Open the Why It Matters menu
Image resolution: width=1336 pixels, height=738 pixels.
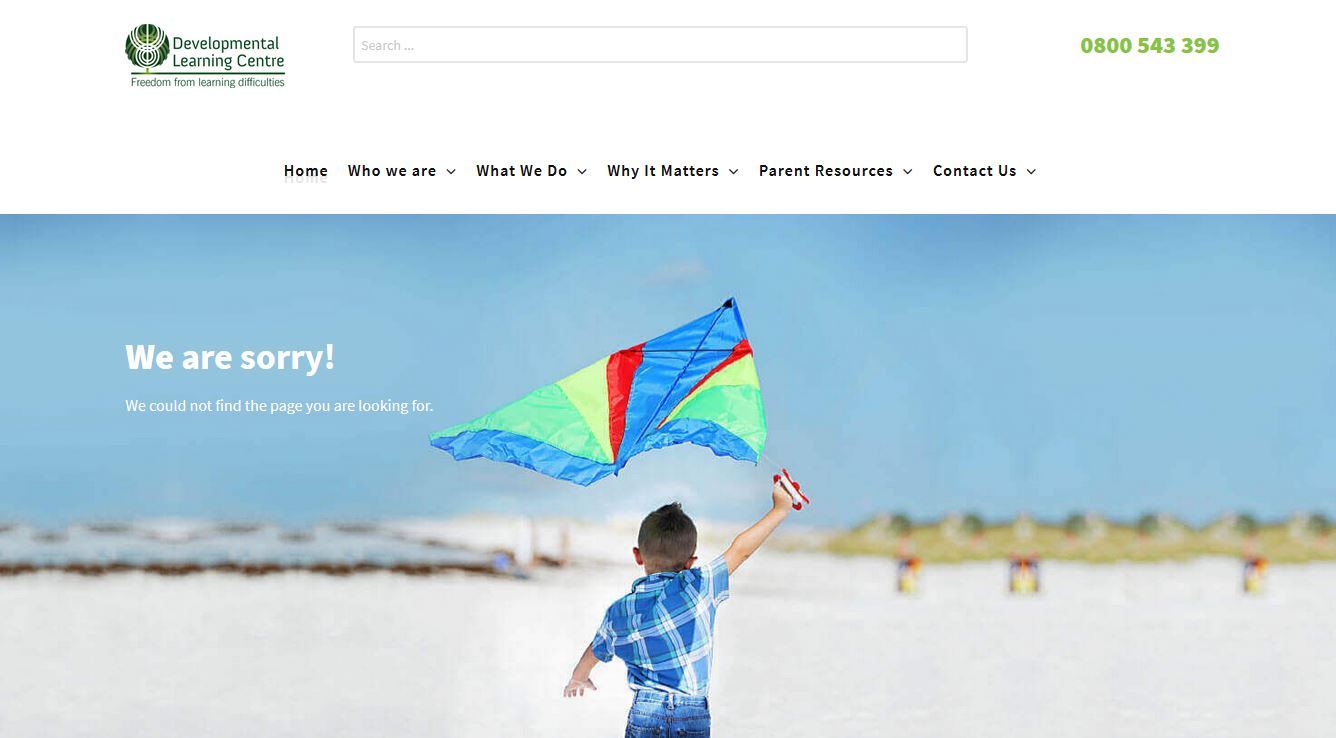click(663, 171)
